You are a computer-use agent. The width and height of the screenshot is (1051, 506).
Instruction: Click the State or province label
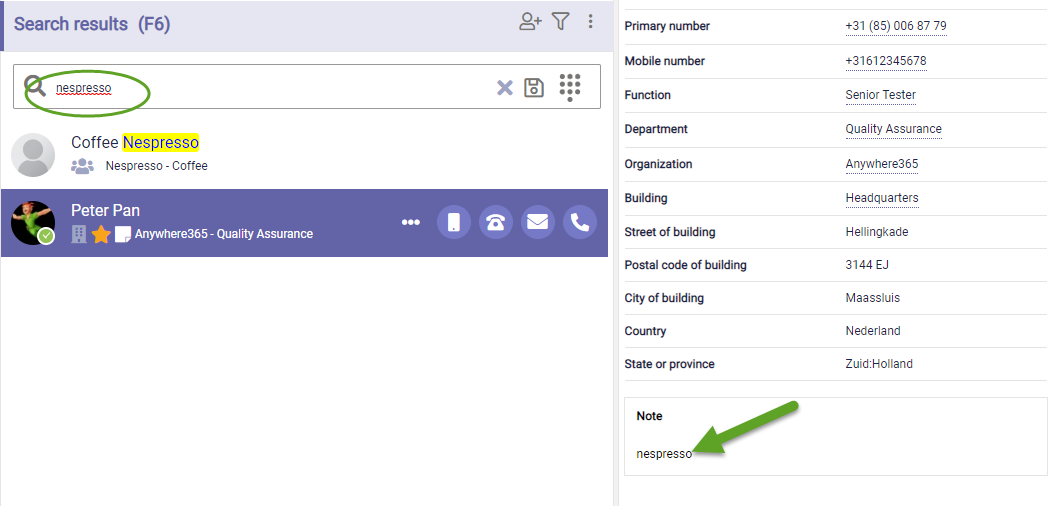tap(669, 364)
